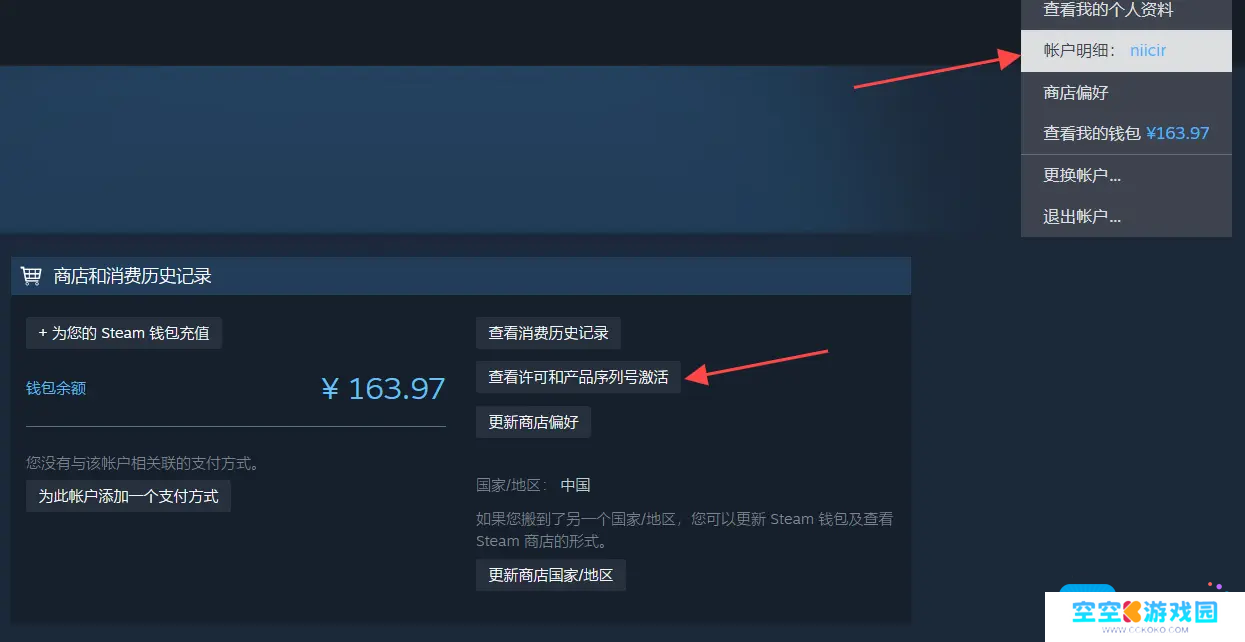Click the niicir username link
This screenshot has width=1245, height=642.
(x=1148, y=50)
